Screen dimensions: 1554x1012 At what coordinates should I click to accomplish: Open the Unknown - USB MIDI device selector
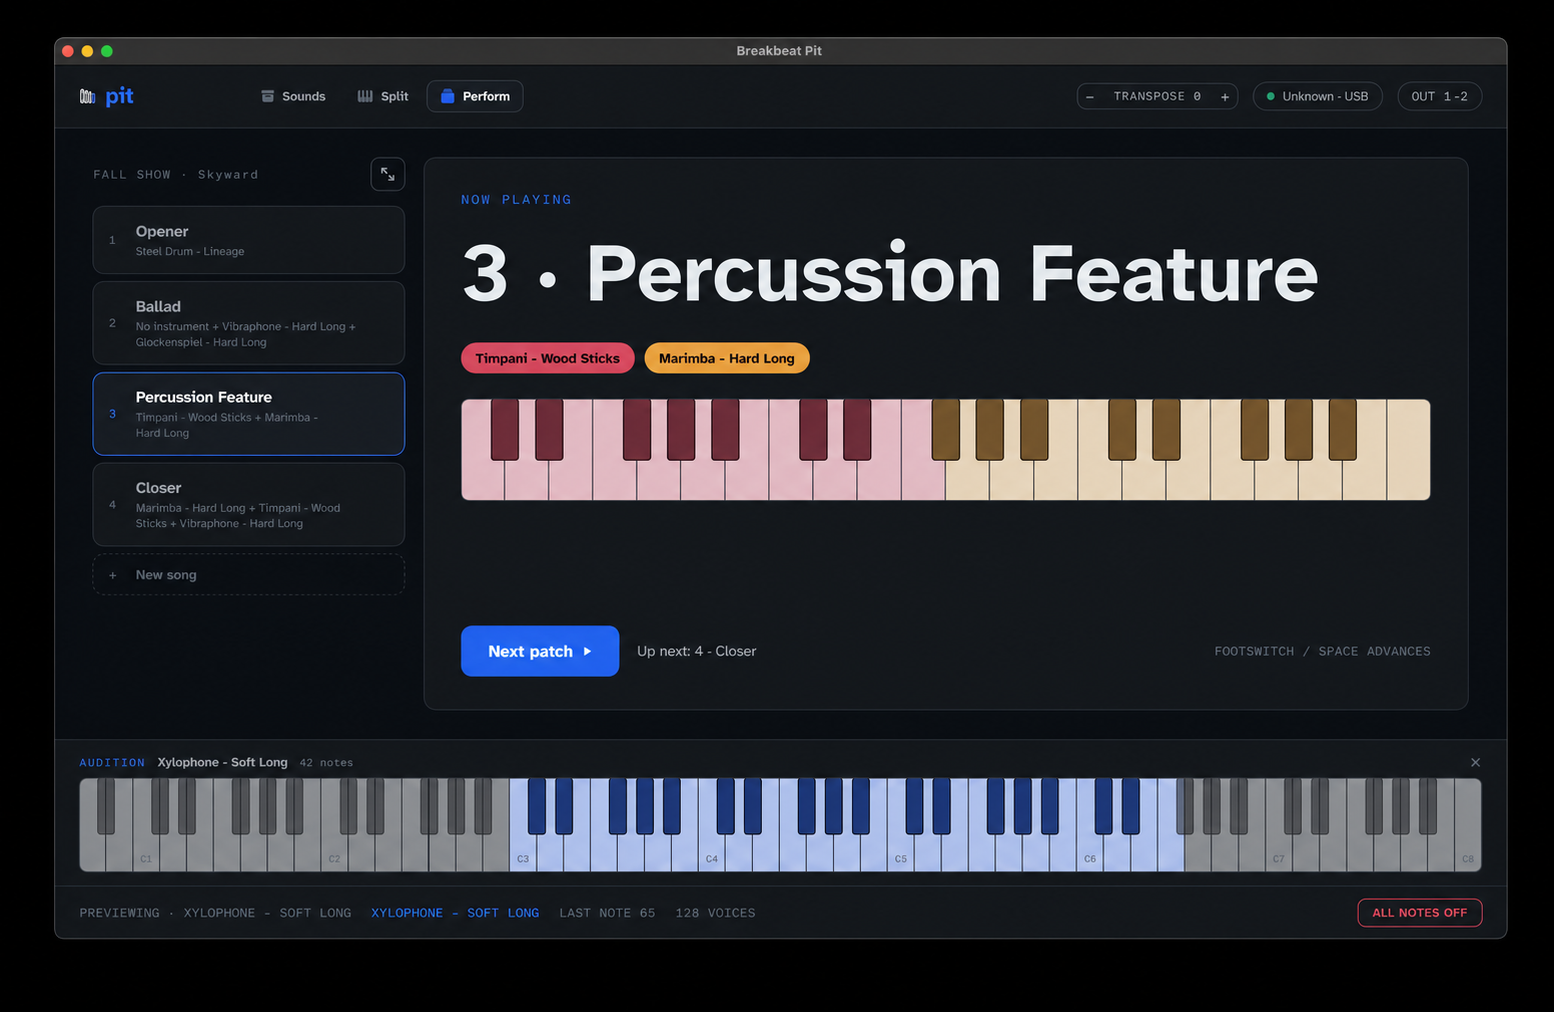click(1317, 96)
